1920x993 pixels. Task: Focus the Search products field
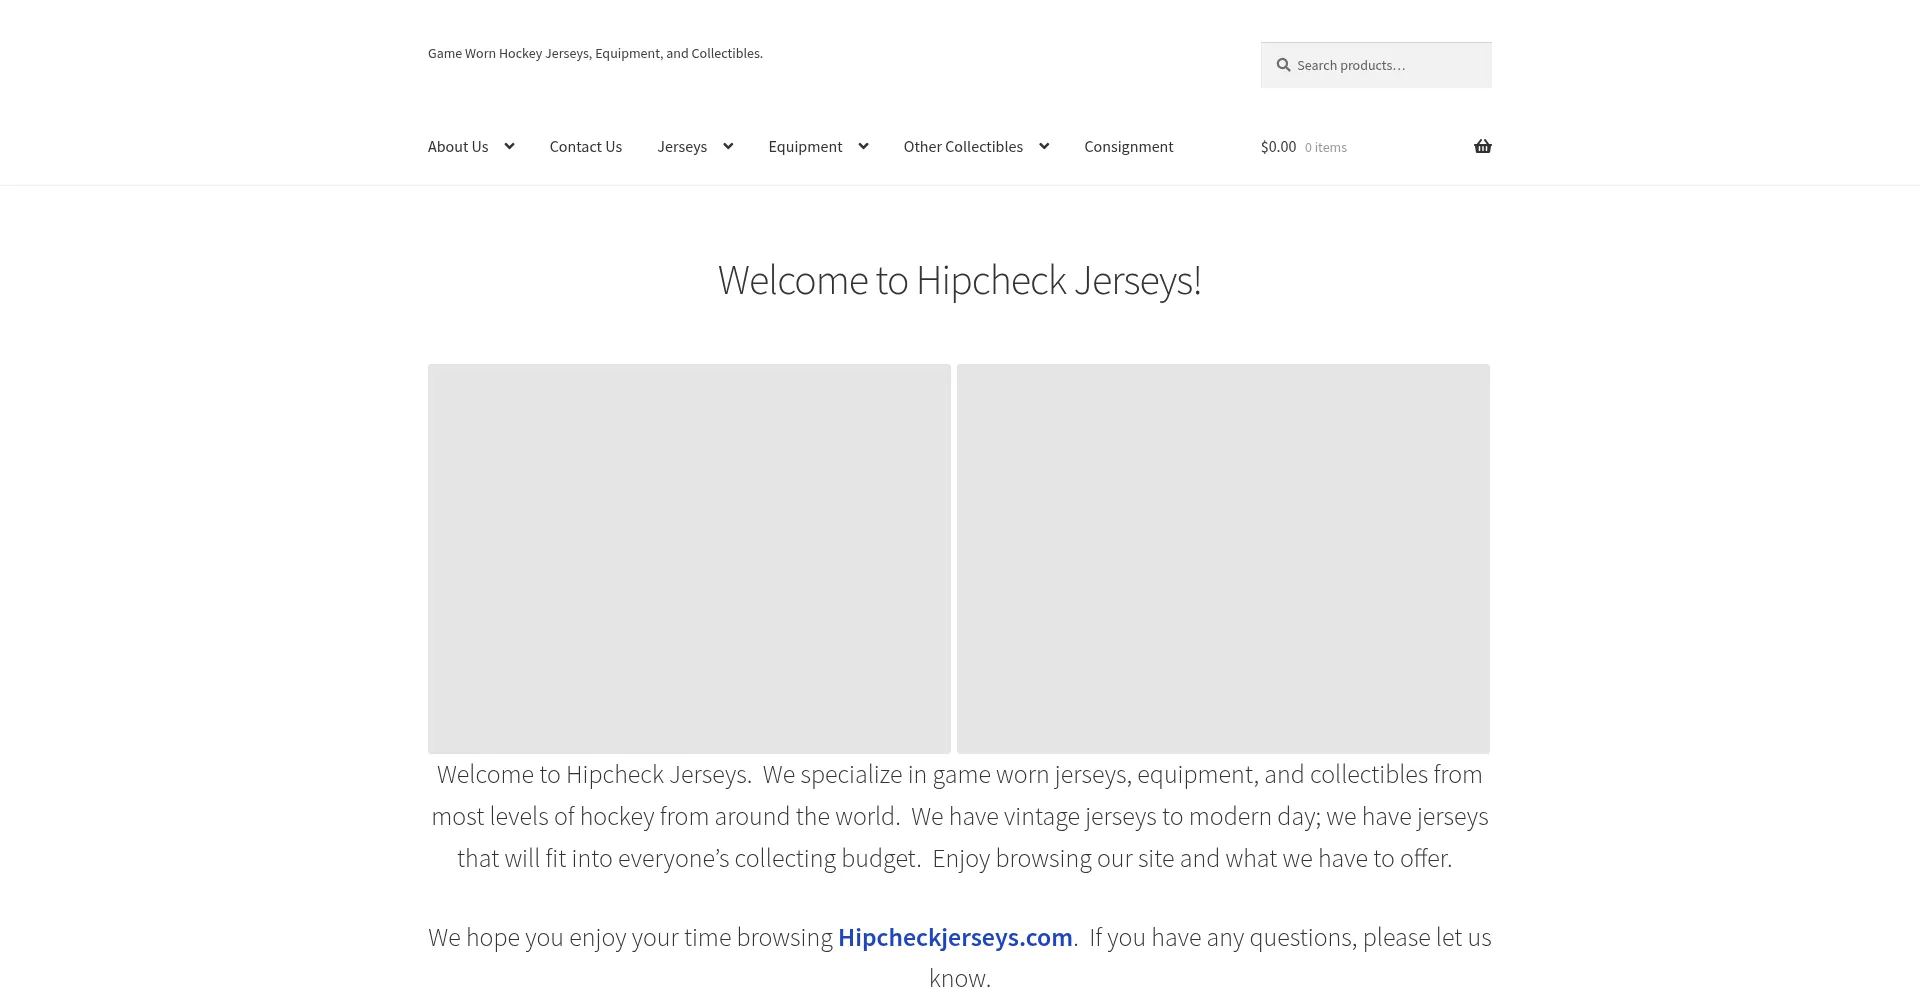[x=1376, y=65]
